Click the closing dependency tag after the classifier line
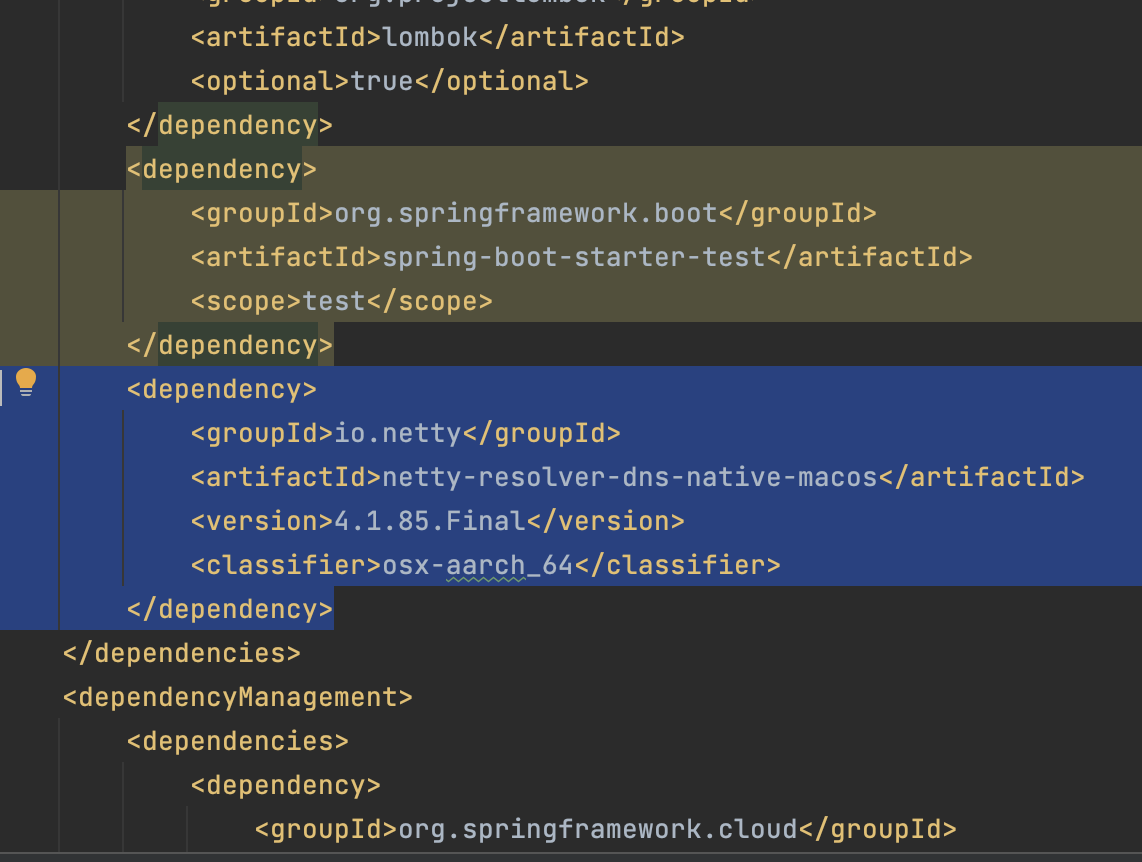Image resolution: width=1142 pixels, height=862 pixels. [x=229, y=609]
